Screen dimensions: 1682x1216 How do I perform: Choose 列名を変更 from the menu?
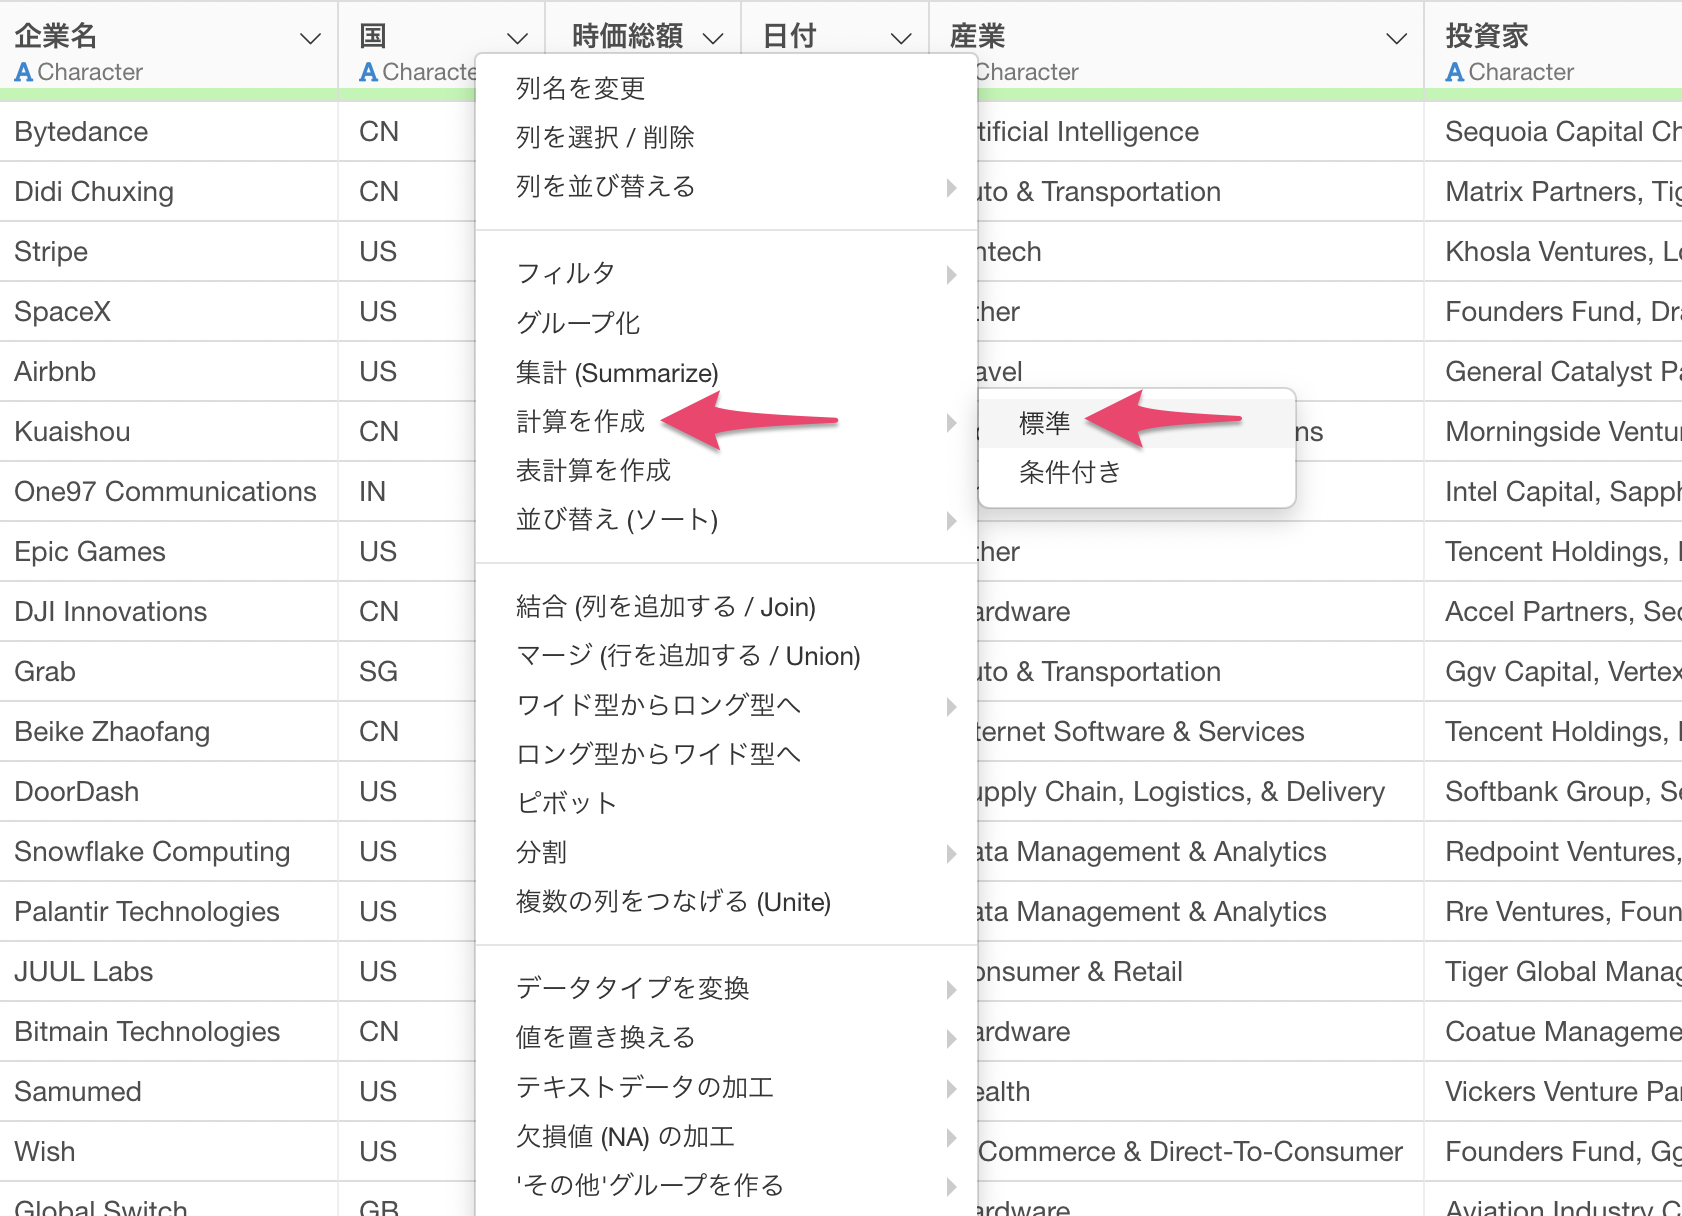pos(580,88)
